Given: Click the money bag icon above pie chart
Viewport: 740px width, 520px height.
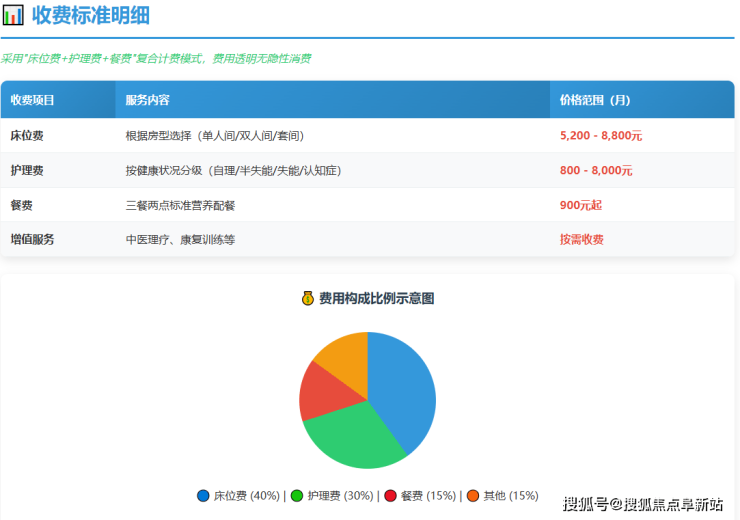Looking at the screenshot, I should 308,298.
